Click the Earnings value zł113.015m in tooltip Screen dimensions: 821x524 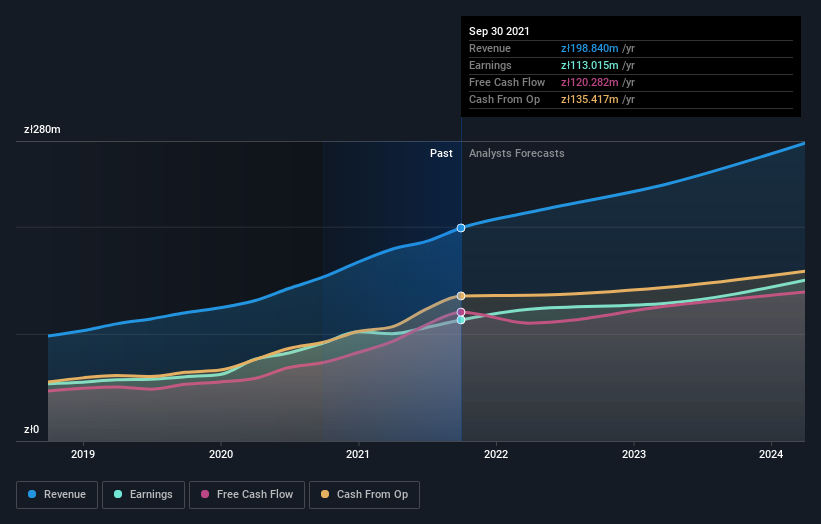590,65
